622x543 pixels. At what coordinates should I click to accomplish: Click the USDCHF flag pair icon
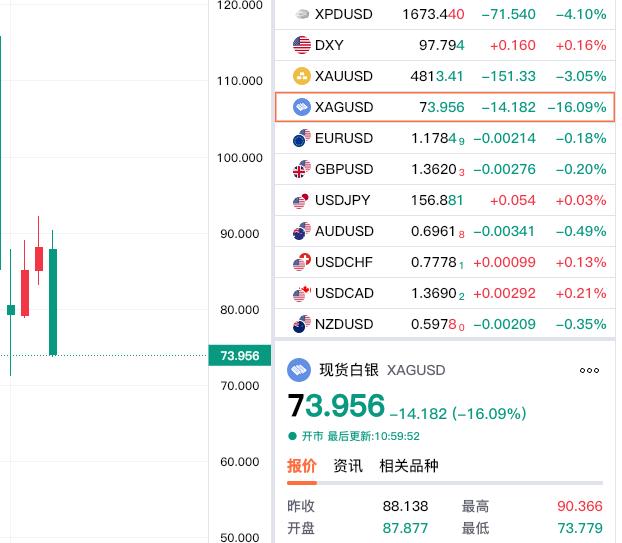click(302, 262)
